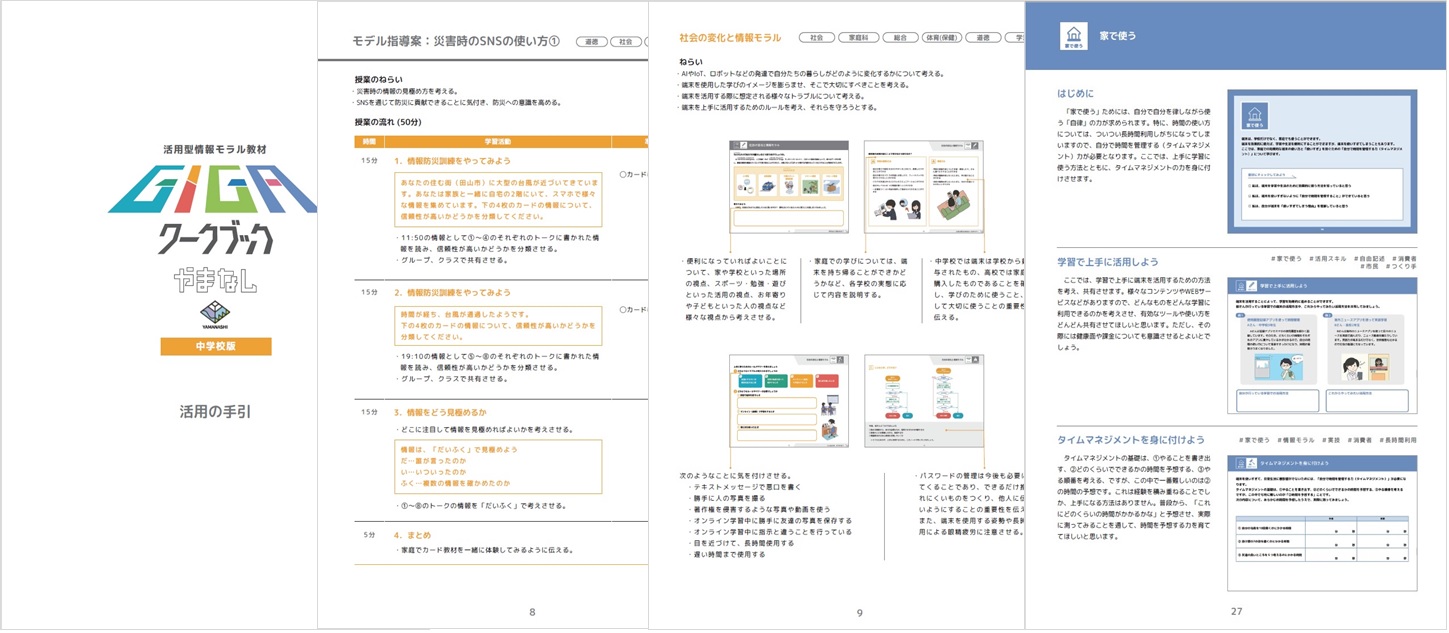The width and height of the screenshot is (1449, 633).
Task: Open the thumbnail showing students and a sofa illustration
Action: coord(923,188)
